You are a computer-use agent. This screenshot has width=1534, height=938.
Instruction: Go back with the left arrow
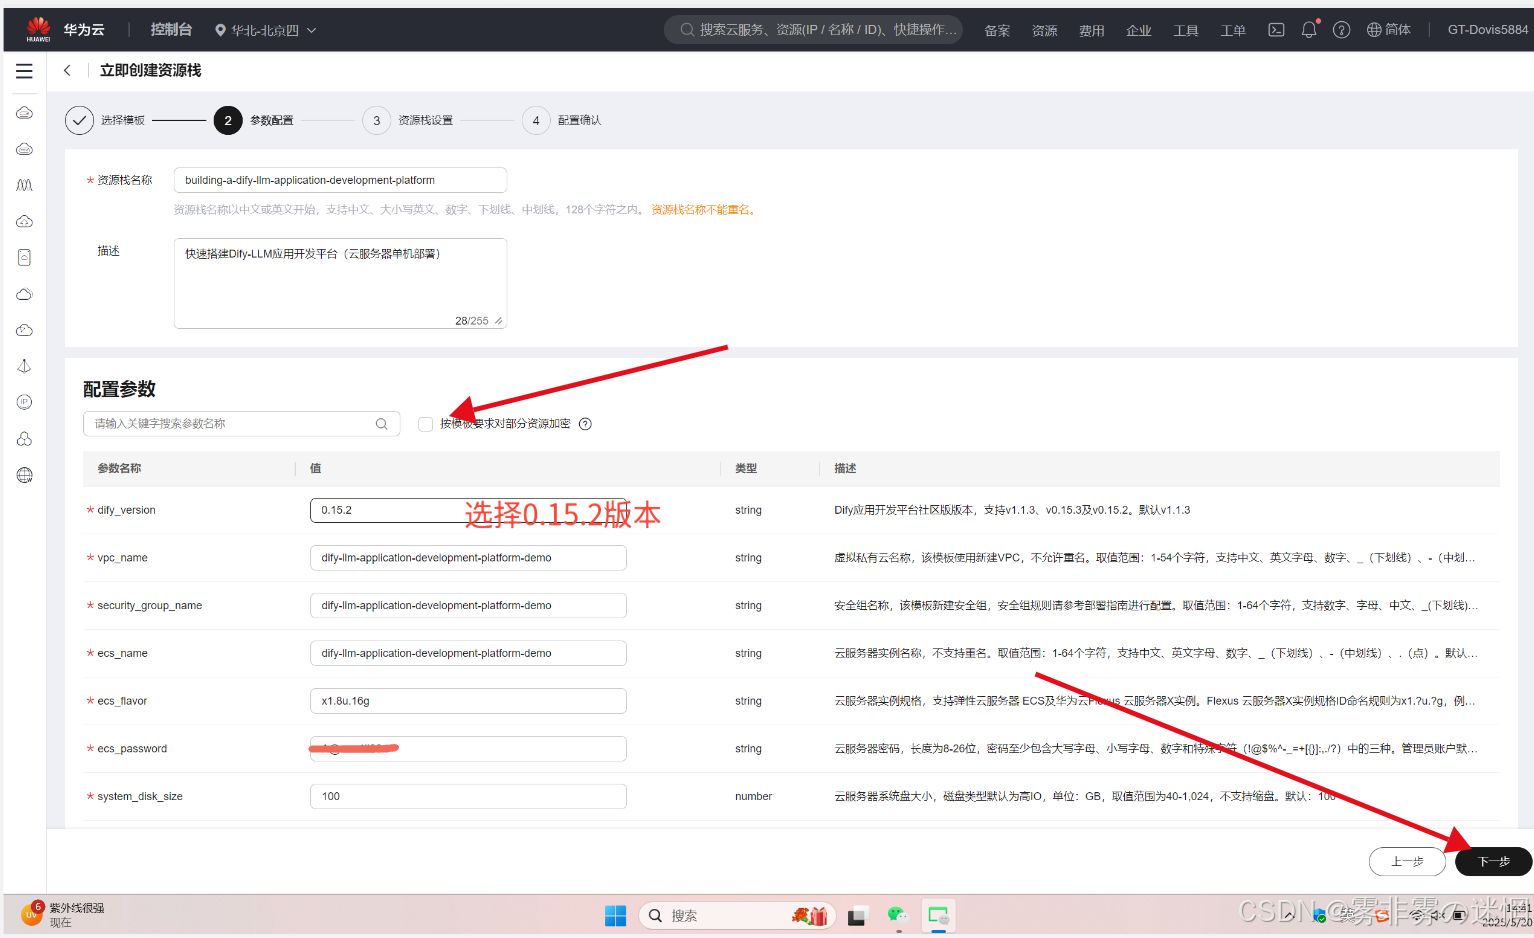67,70
